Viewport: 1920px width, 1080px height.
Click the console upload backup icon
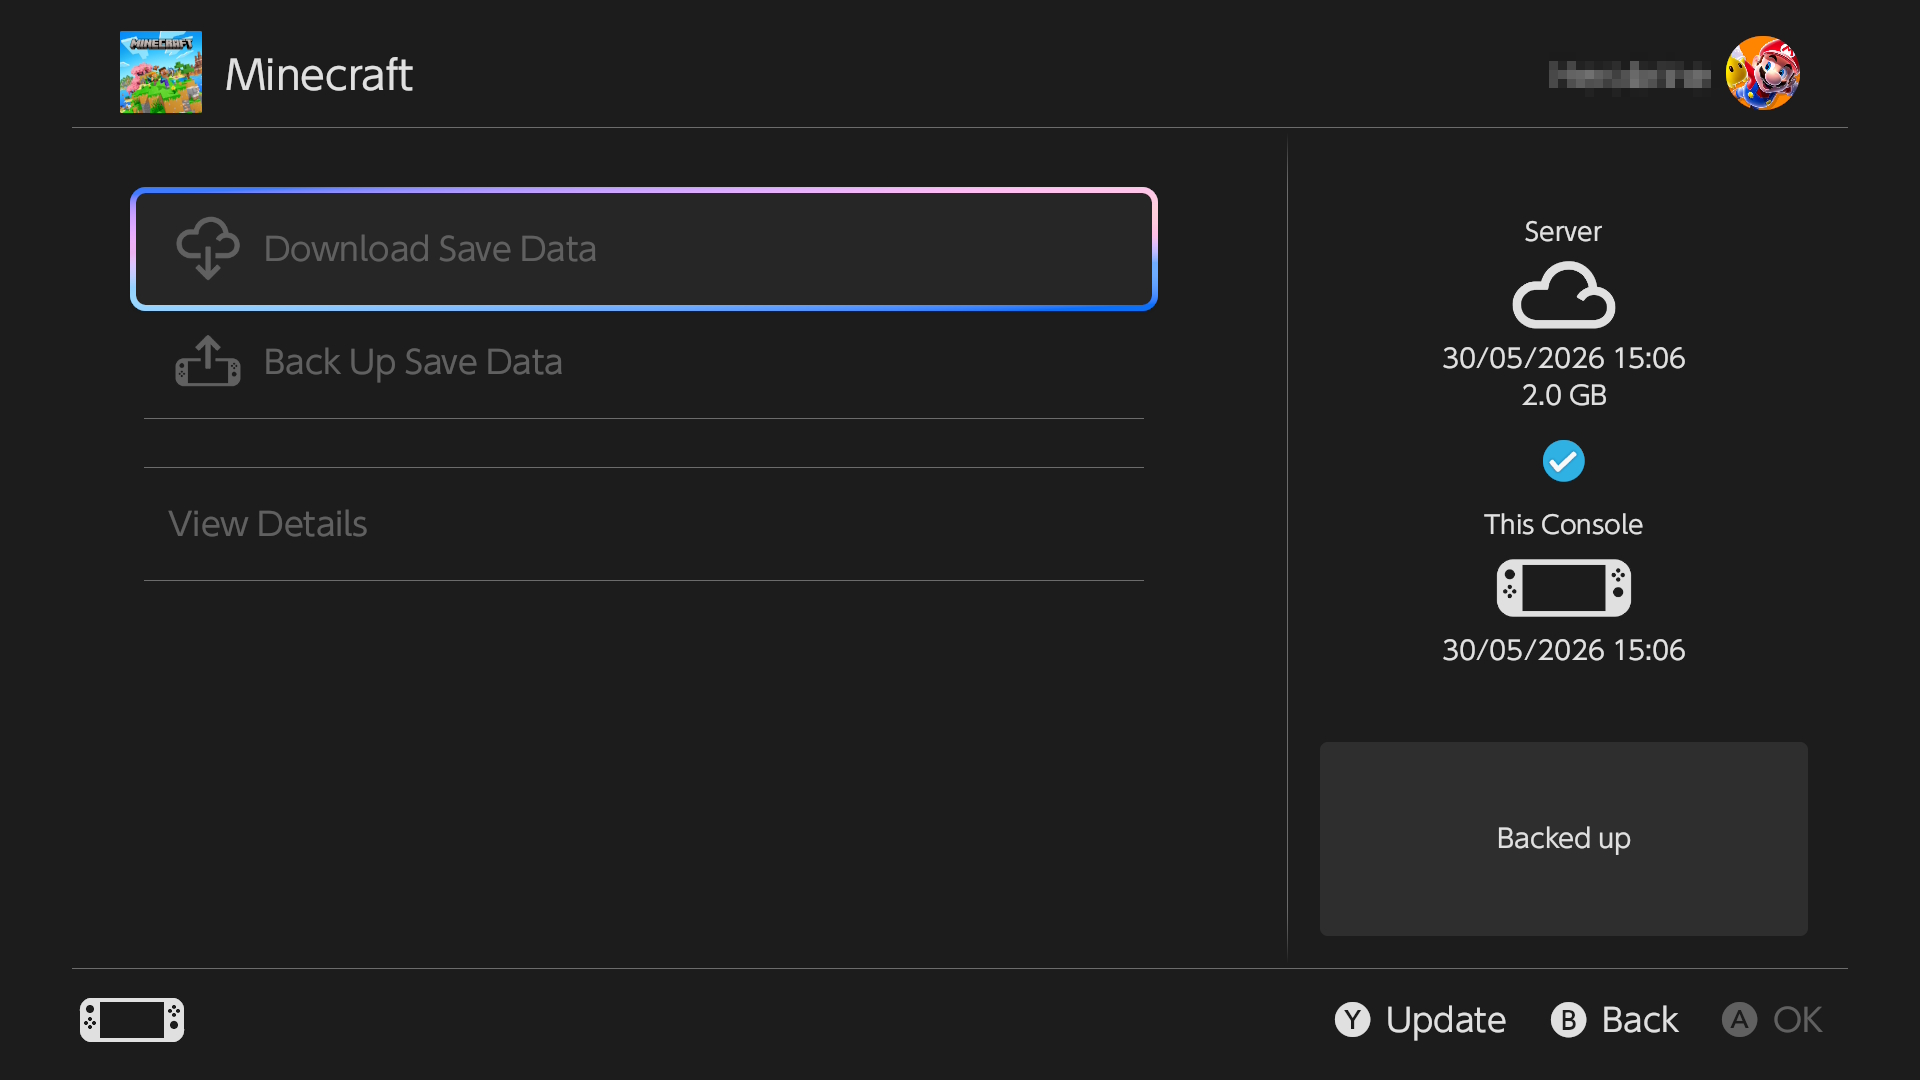[208, 361]
